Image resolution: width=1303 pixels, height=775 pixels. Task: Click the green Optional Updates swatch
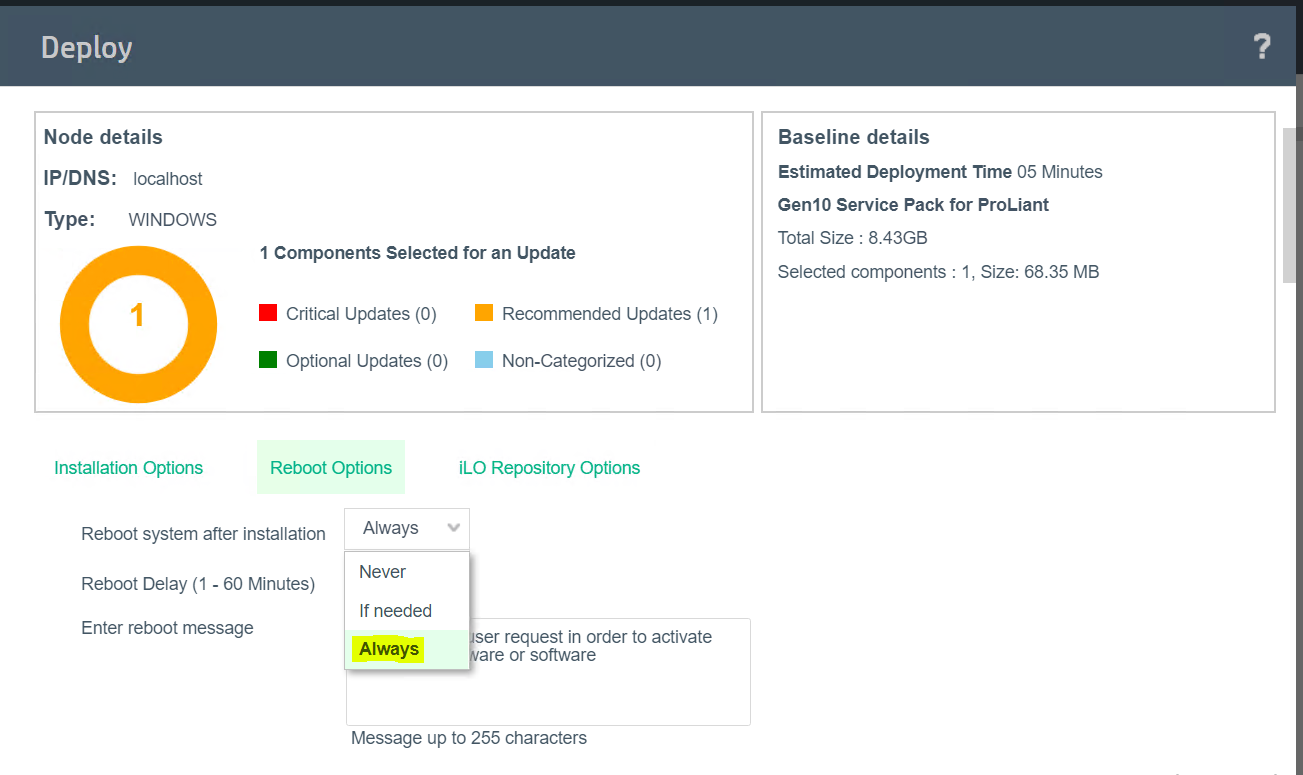pos(268,360)
